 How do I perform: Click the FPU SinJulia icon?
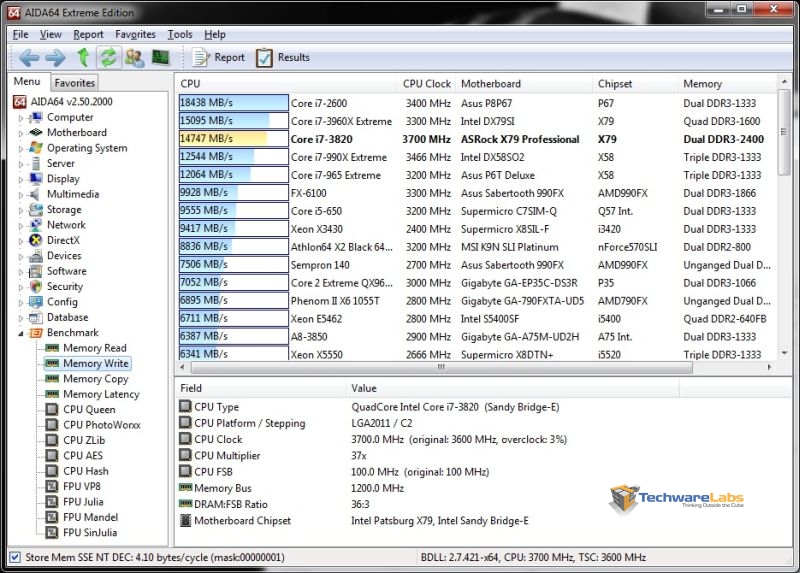pos(52,532)
